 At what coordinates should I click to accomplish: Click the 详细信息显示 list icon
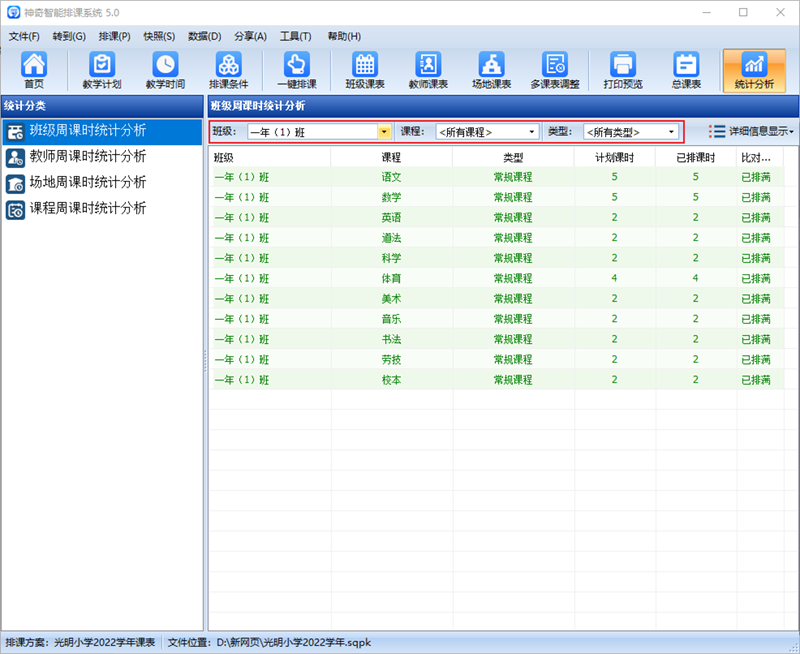pyautogui.click(x=717, y=132)
